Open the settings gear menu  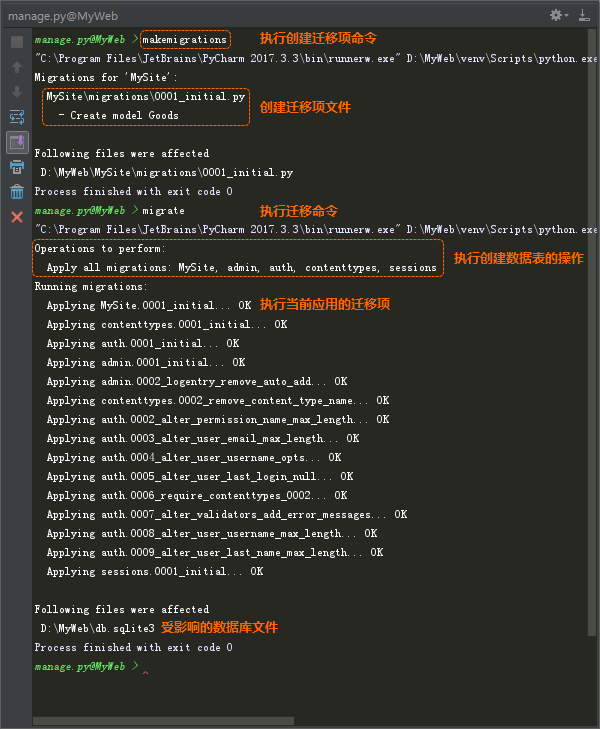coord(555,15)
